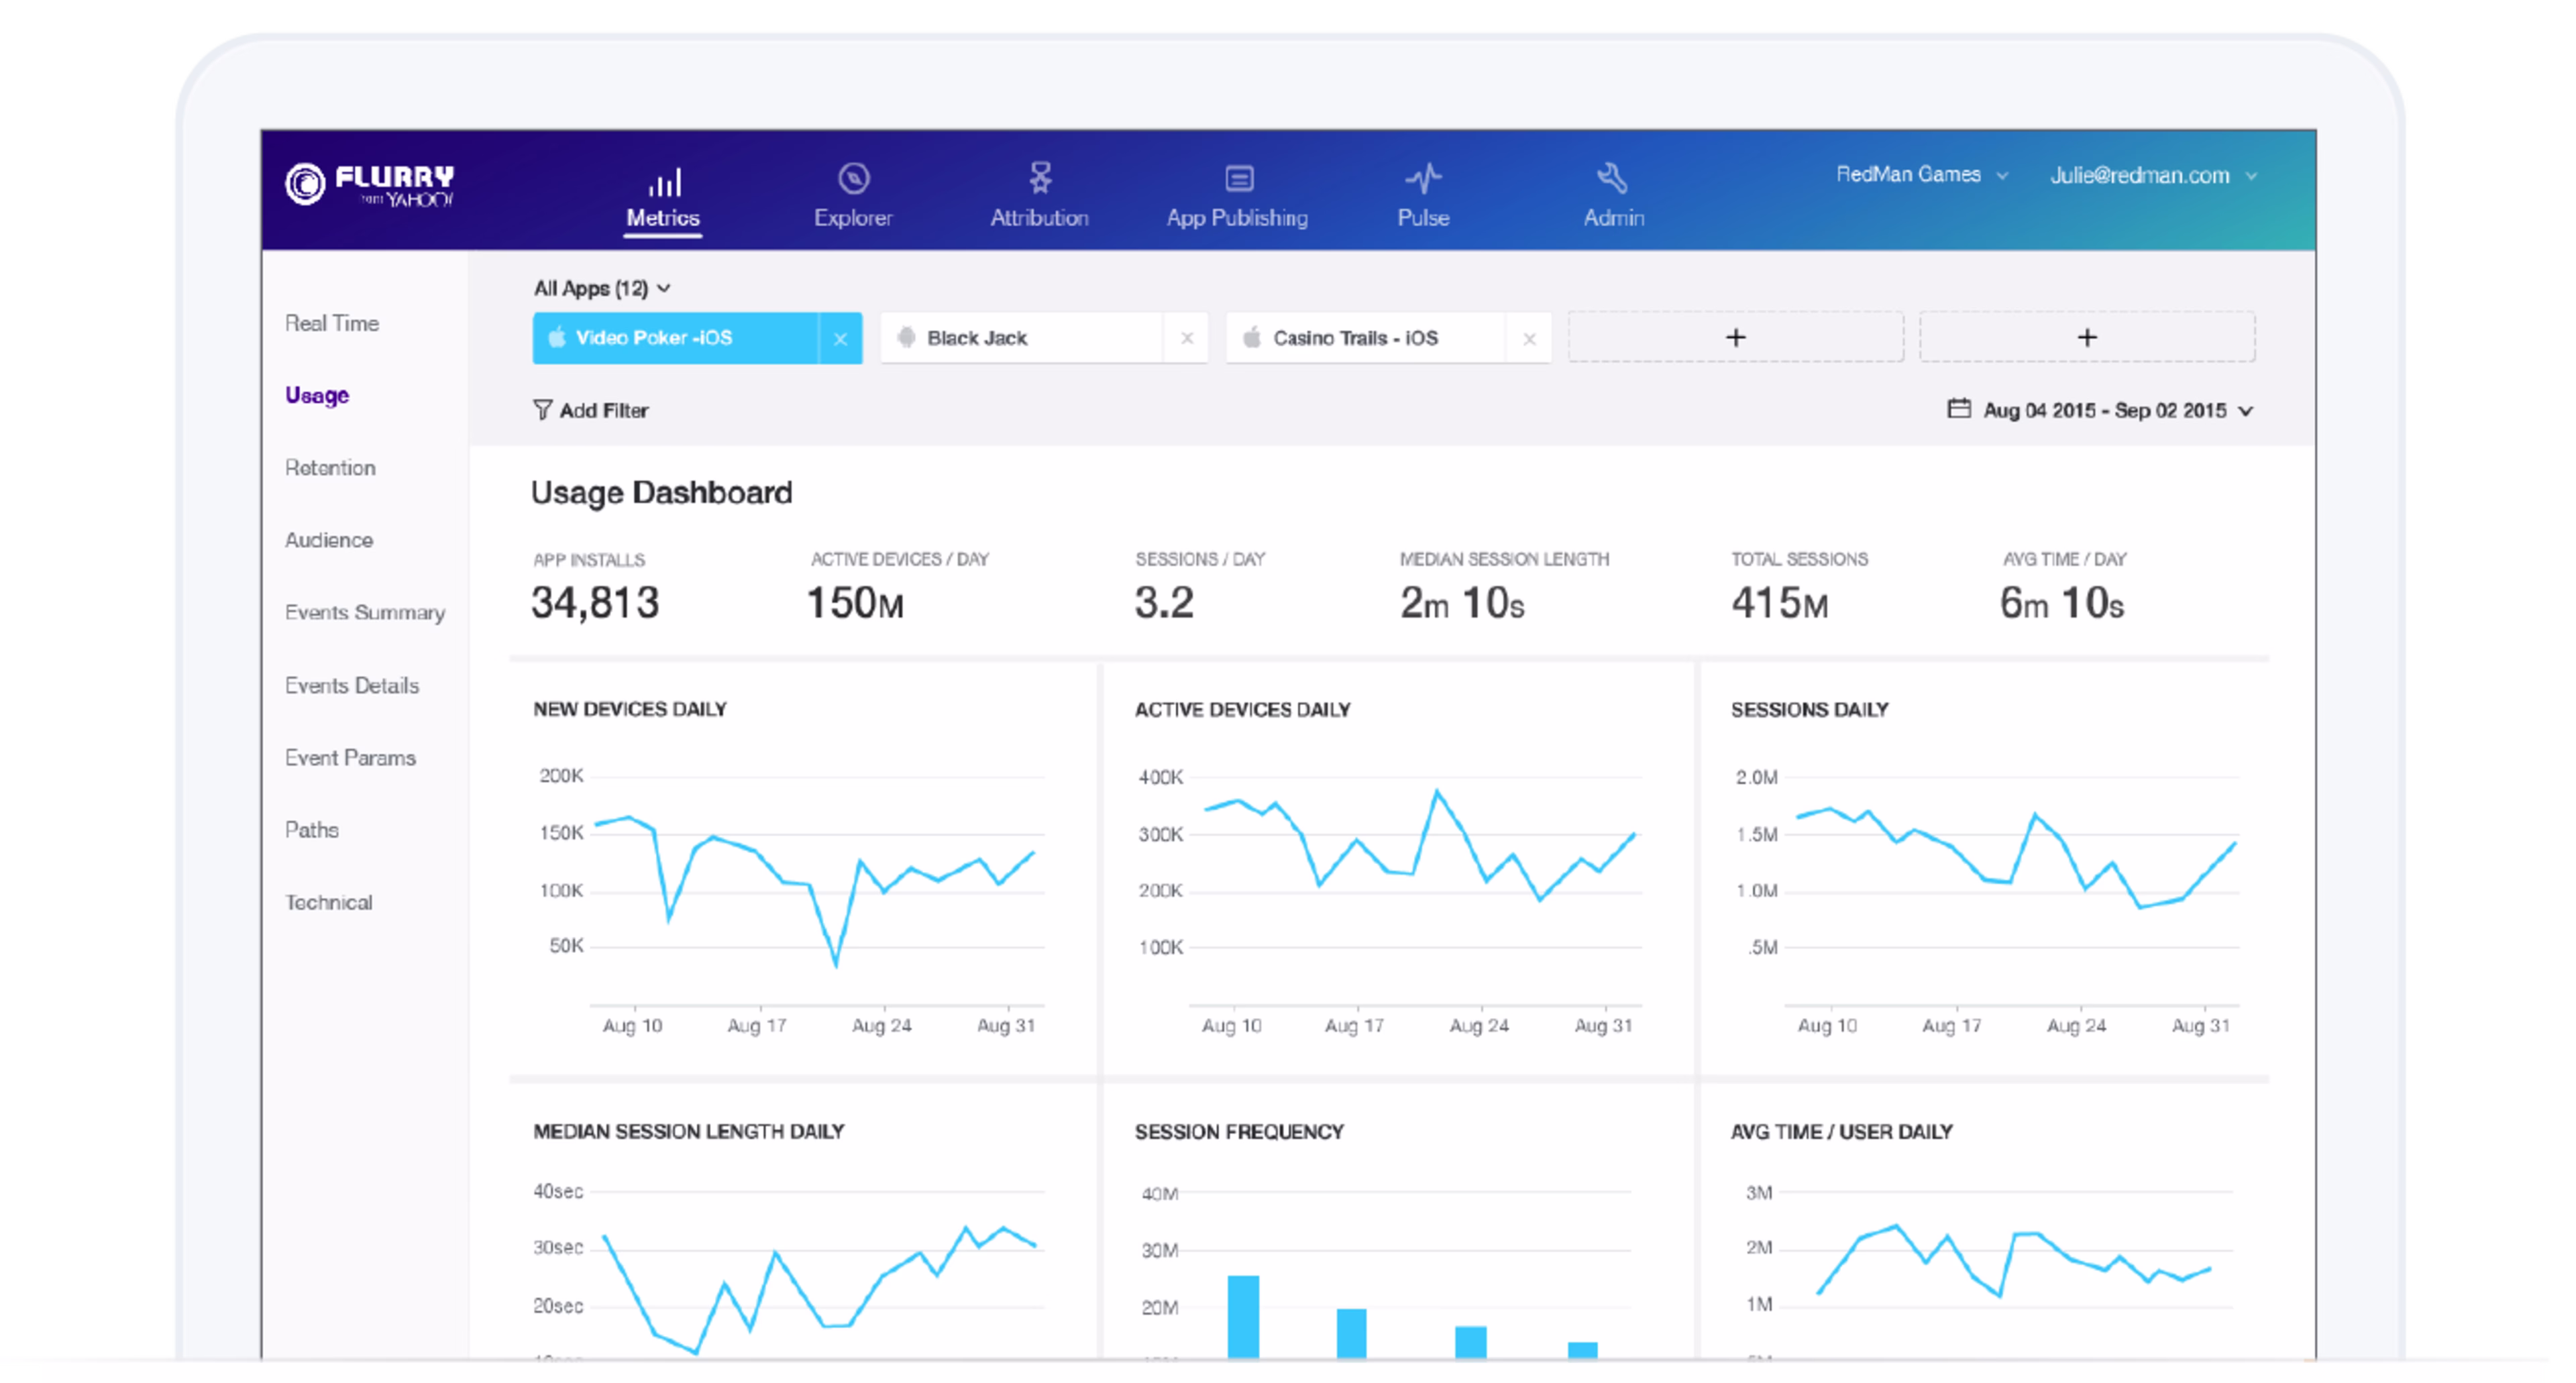Open the Real Time view

(332, 323)
